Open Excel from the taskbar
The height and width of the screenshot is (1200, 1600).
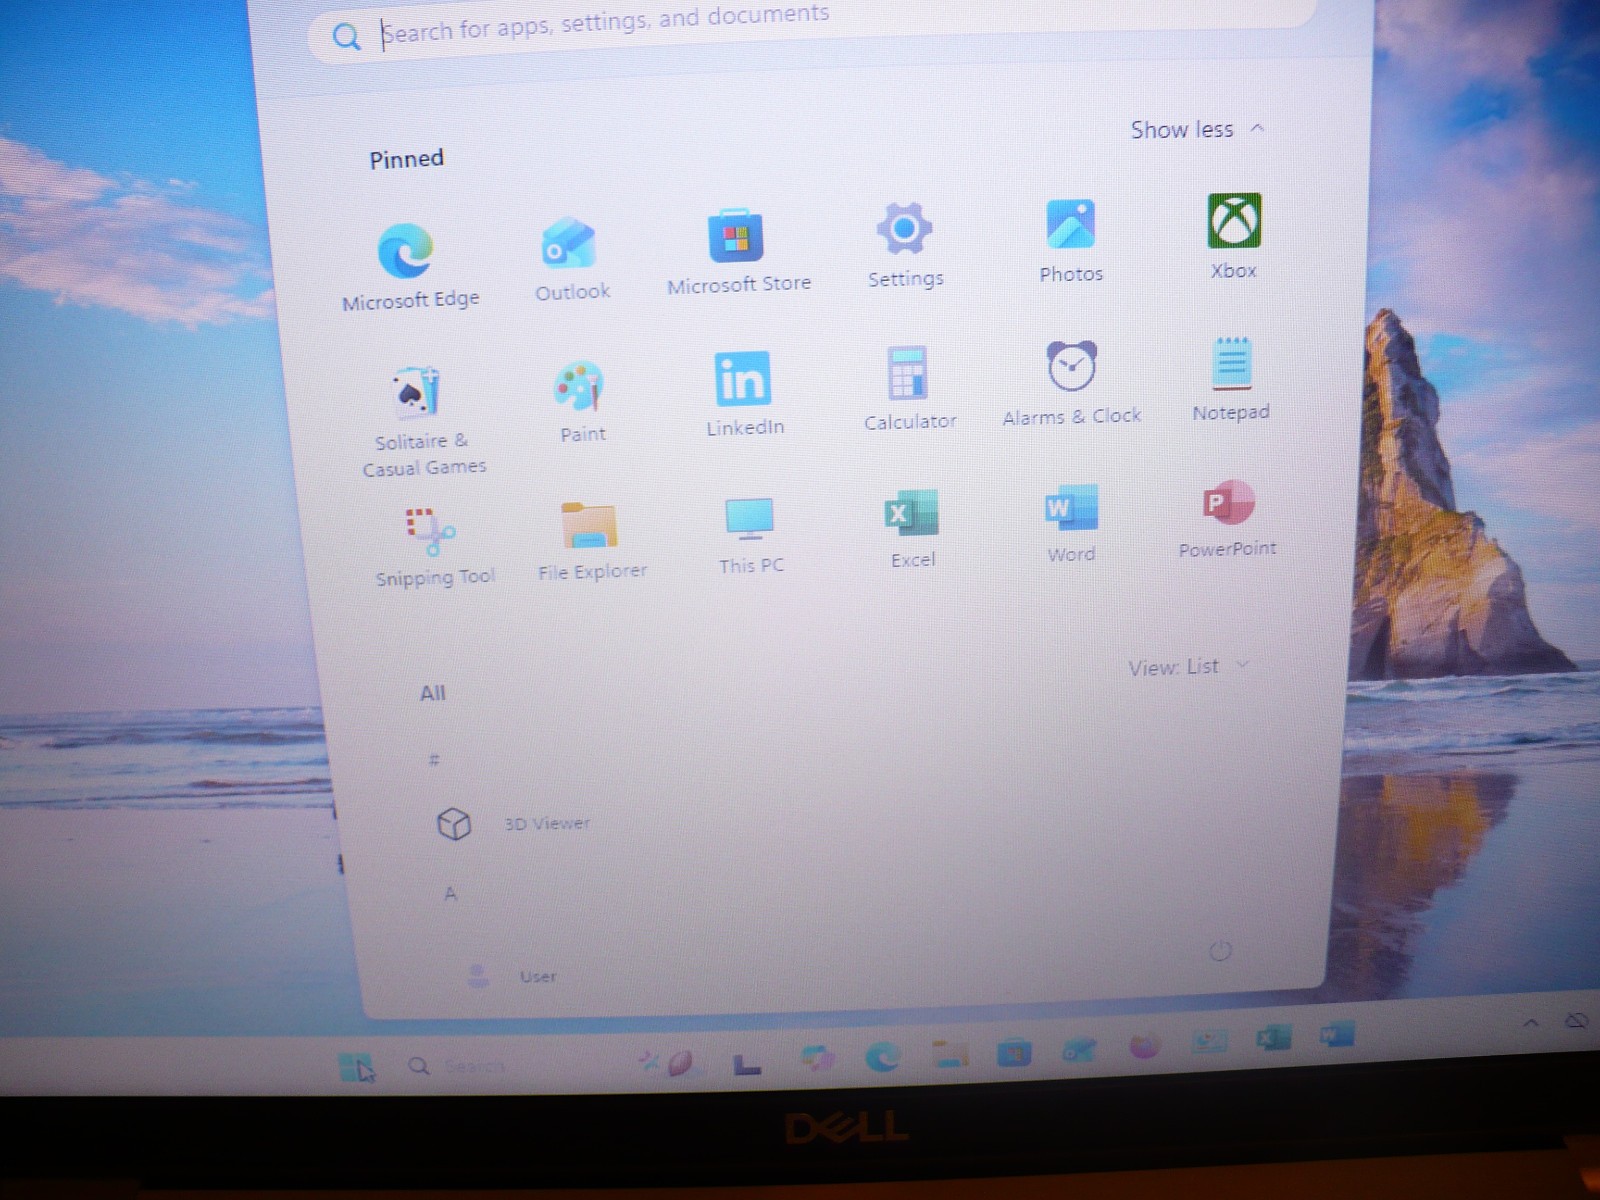point(1273,1037)
